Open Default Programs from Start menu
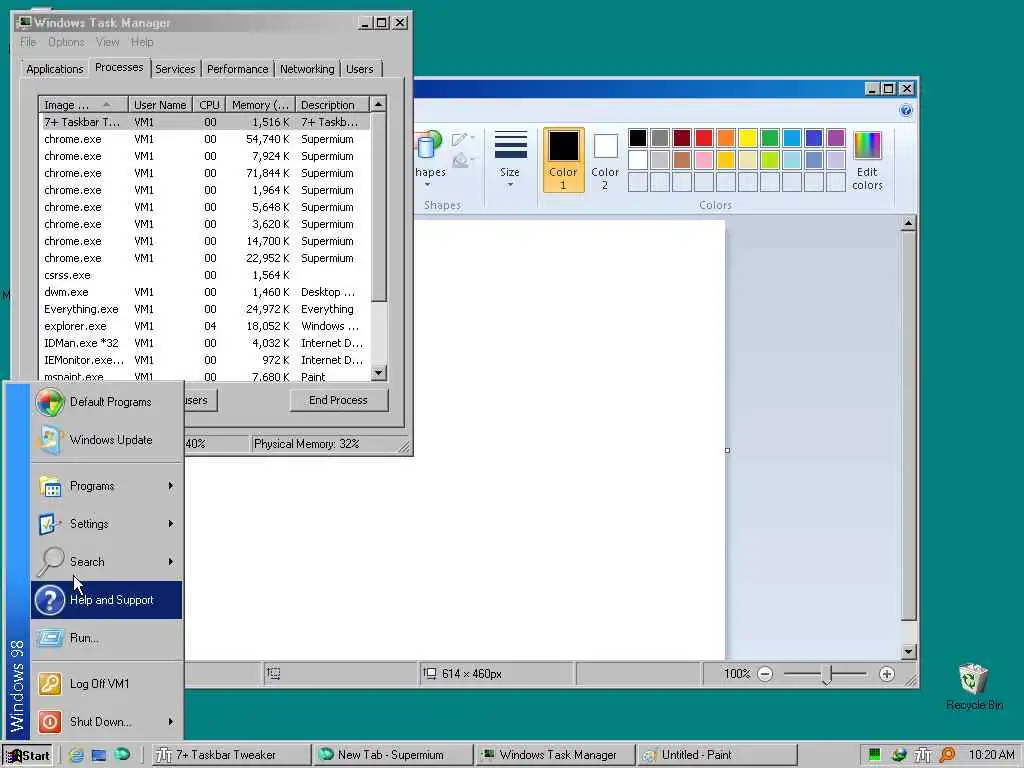Viewport: 1024px width, 768px height. (106, 402)
